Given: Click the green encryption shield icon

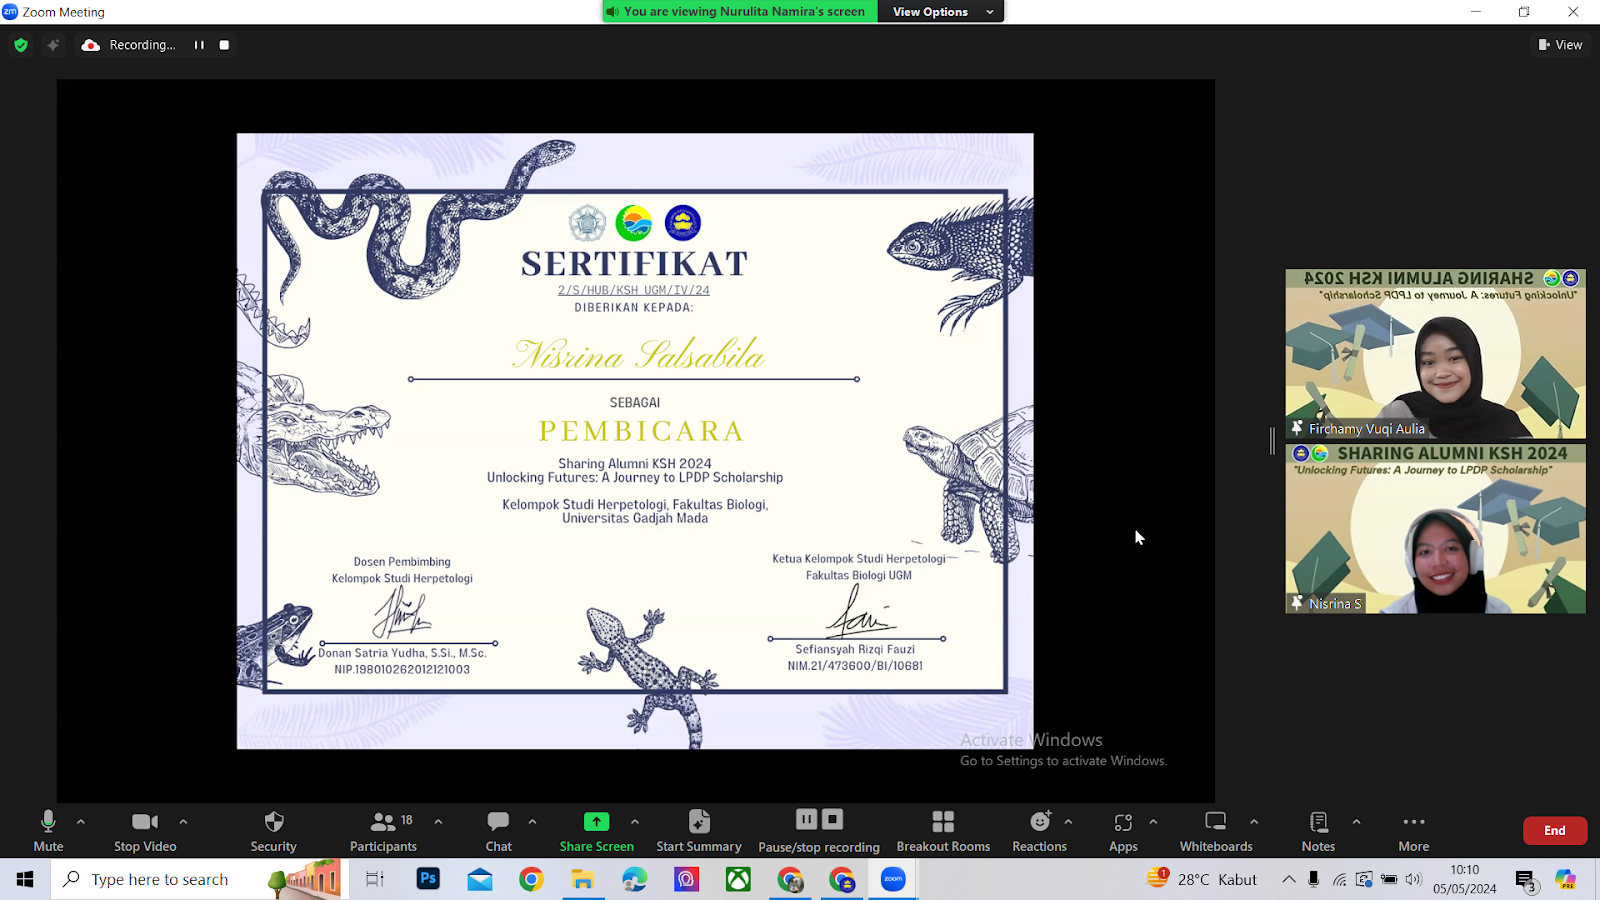Looking at the screenshot, I should [x=21, y=45].
